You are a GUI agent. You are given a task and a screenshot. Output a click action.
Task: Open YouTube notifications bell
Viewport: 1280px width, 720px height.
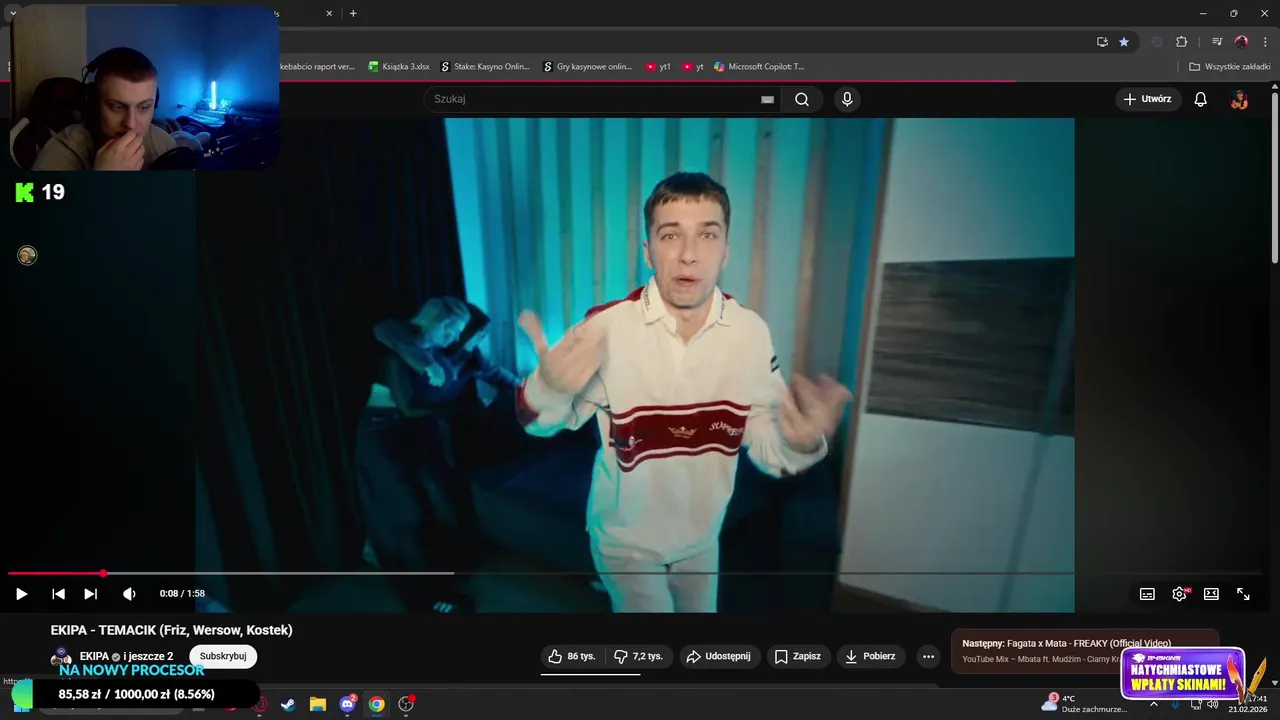(1201, 99)
